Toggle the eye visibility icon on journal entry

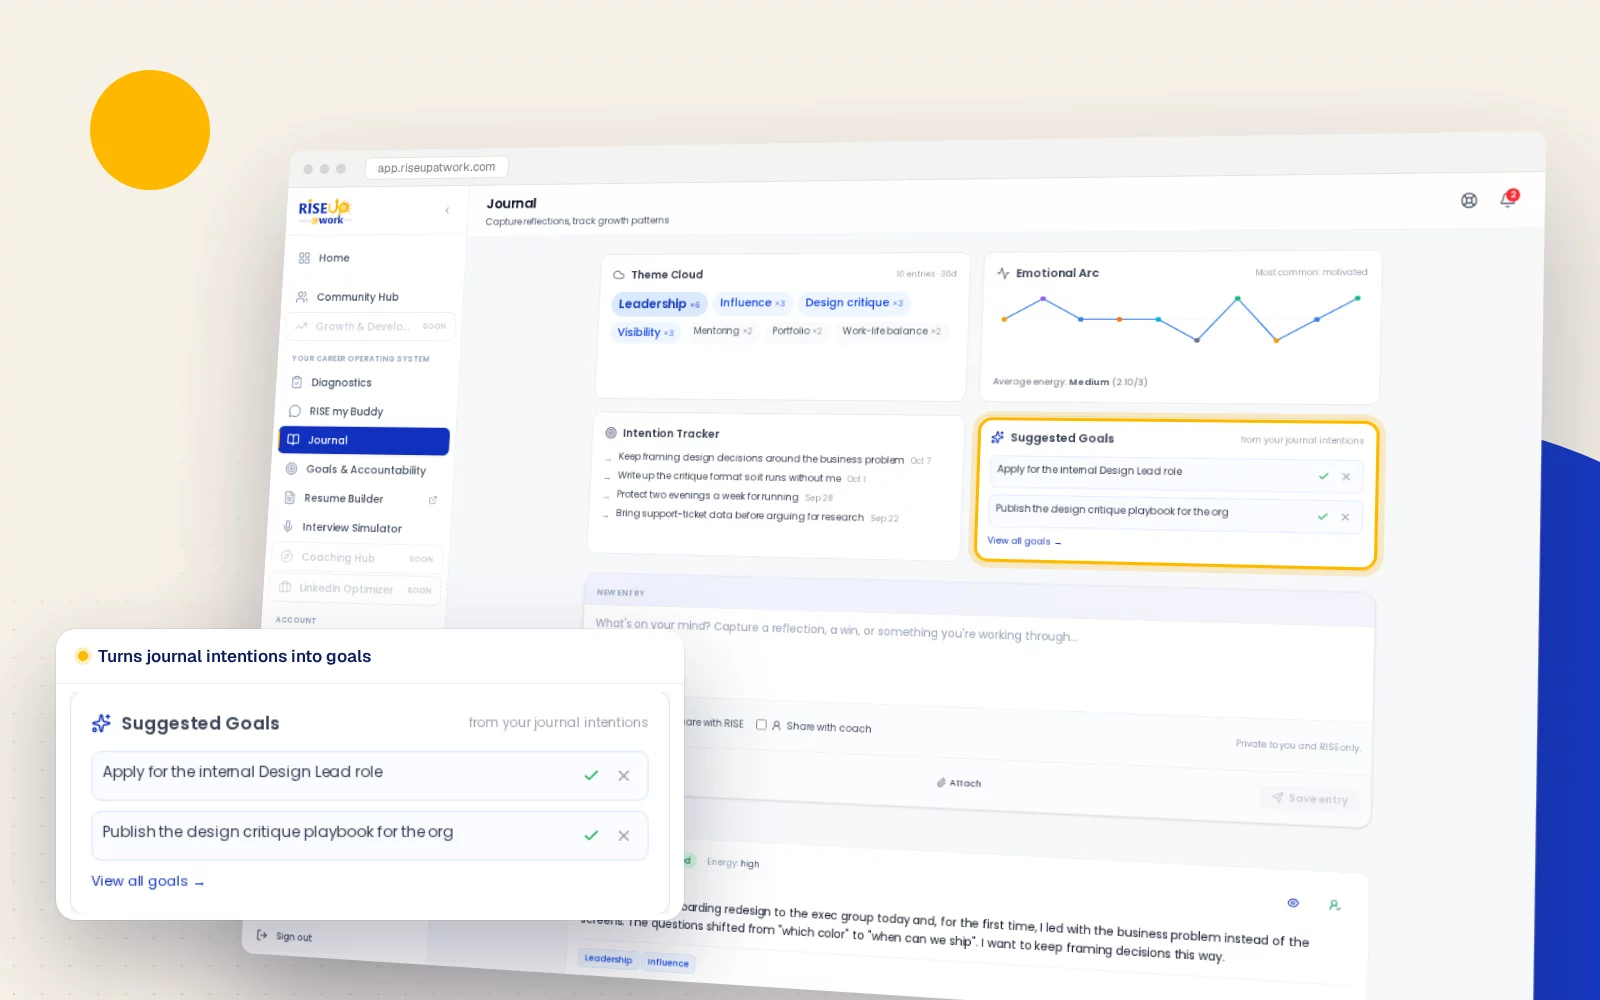click(x=1293, y=903)
